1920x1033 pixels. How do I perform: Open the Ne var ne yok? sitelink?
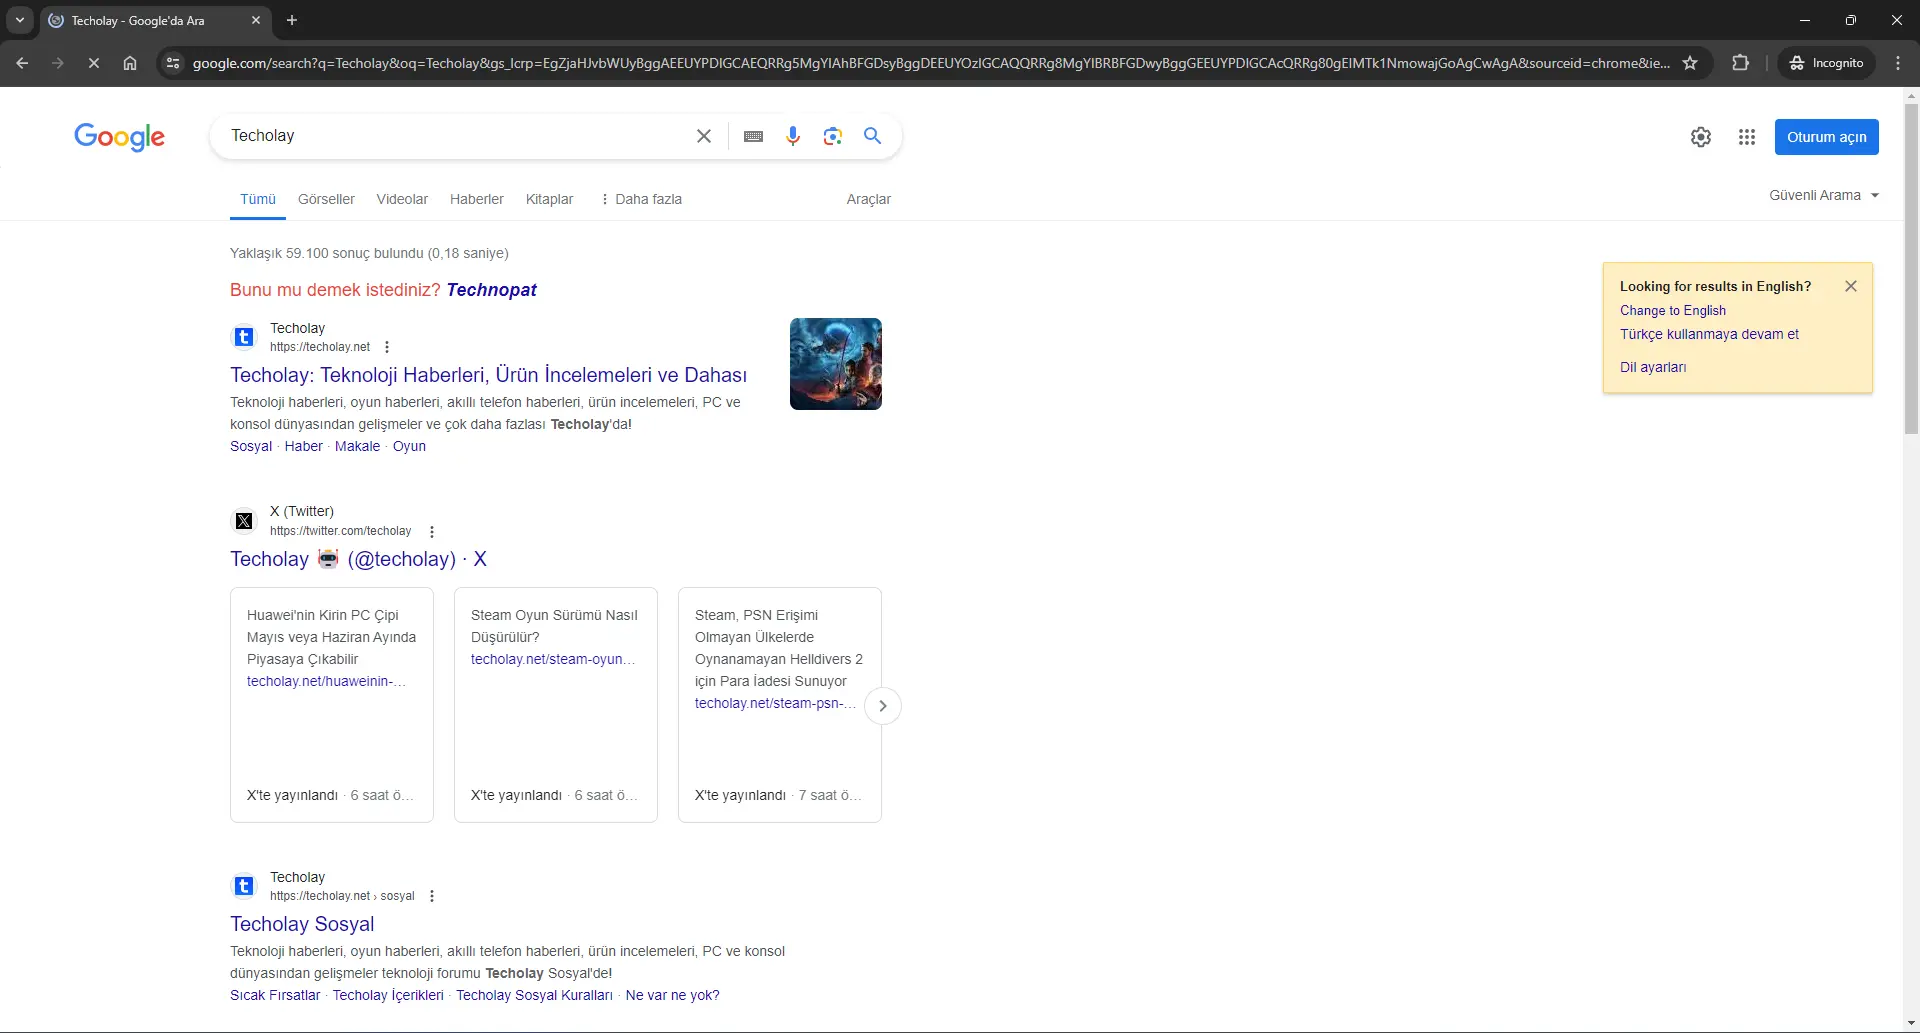pos(672,995)
